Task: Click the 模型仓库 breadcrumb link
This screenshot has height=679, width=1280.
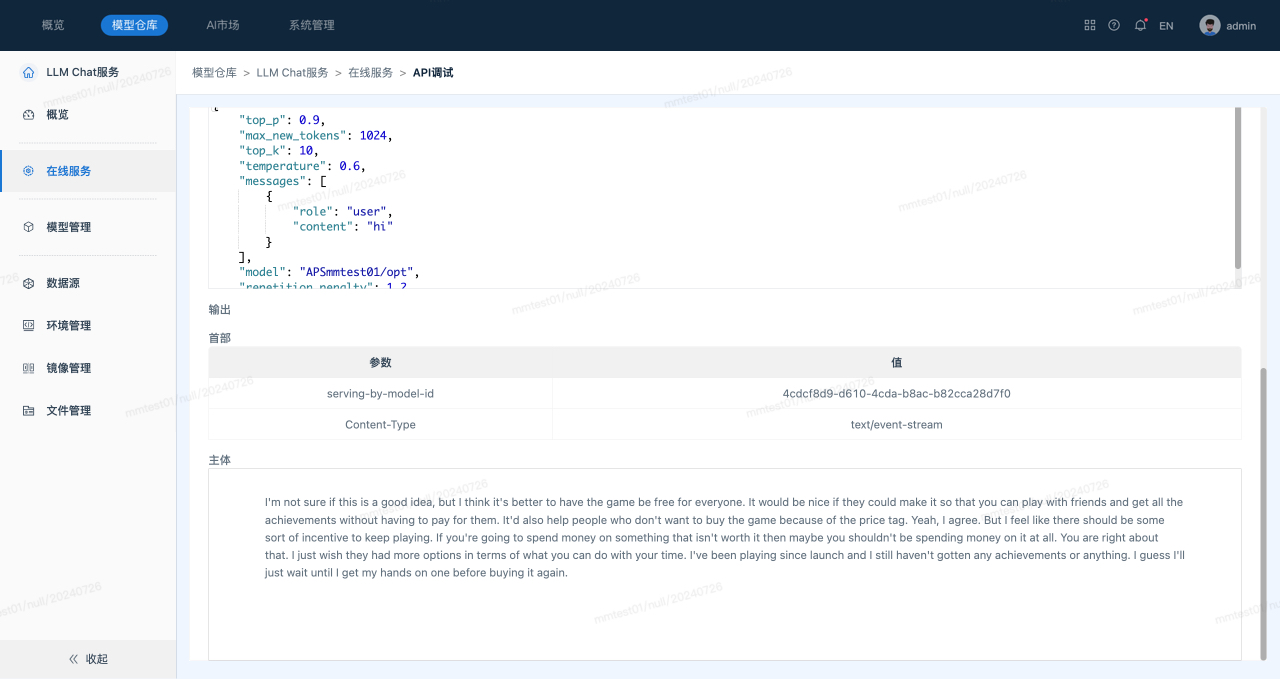Action: [x=214, y=73]
